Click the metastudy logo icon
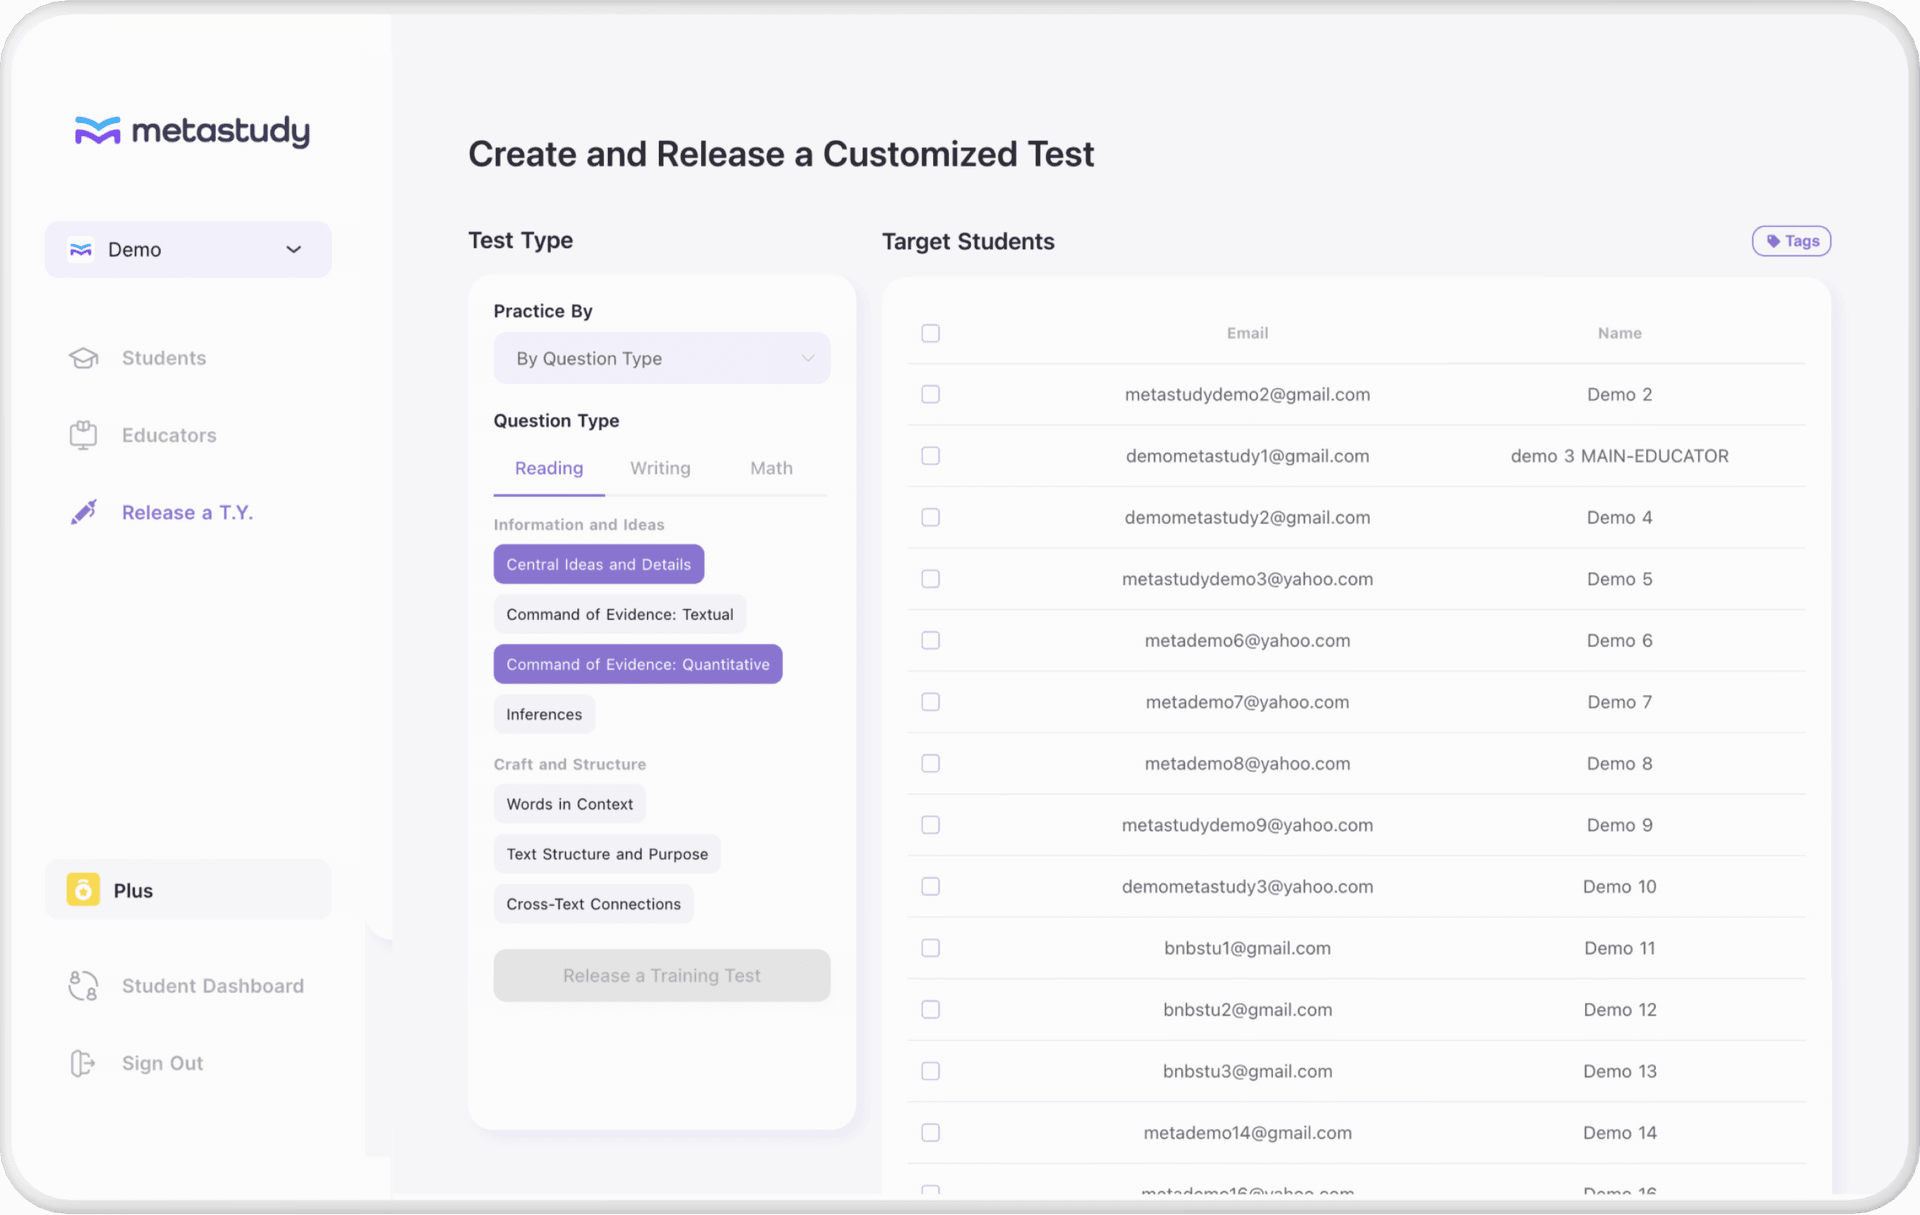 (x=97, y=131)
